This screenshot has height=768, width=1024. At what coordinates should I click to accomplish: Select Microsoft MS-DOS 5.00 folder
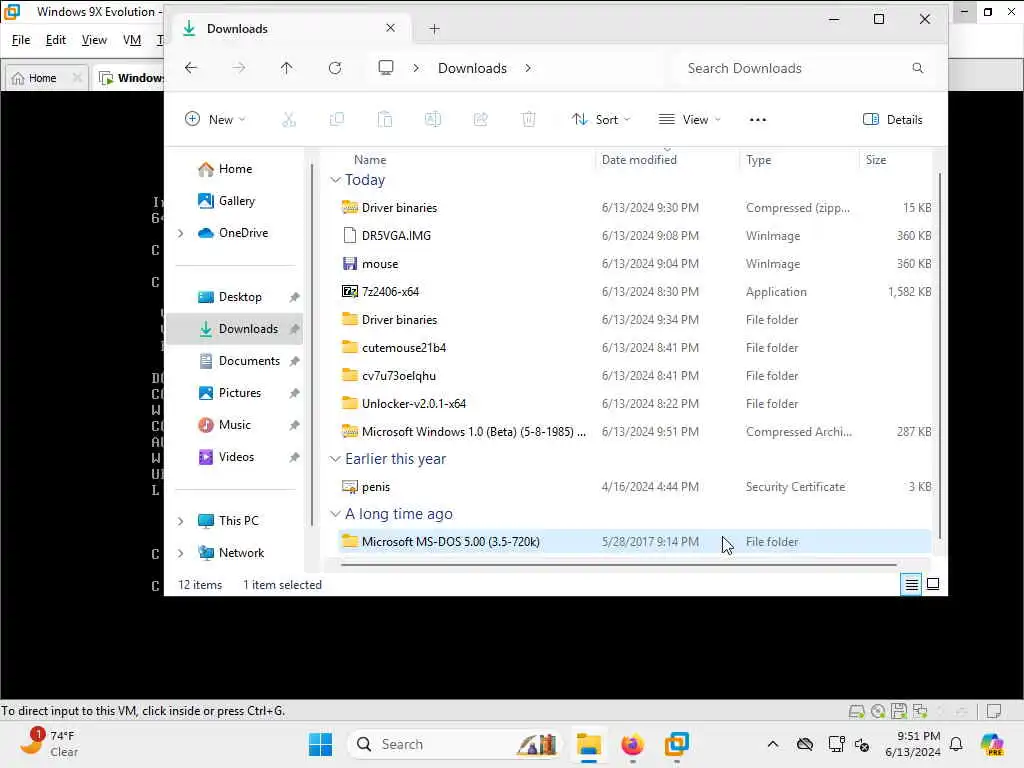[634, 541]
